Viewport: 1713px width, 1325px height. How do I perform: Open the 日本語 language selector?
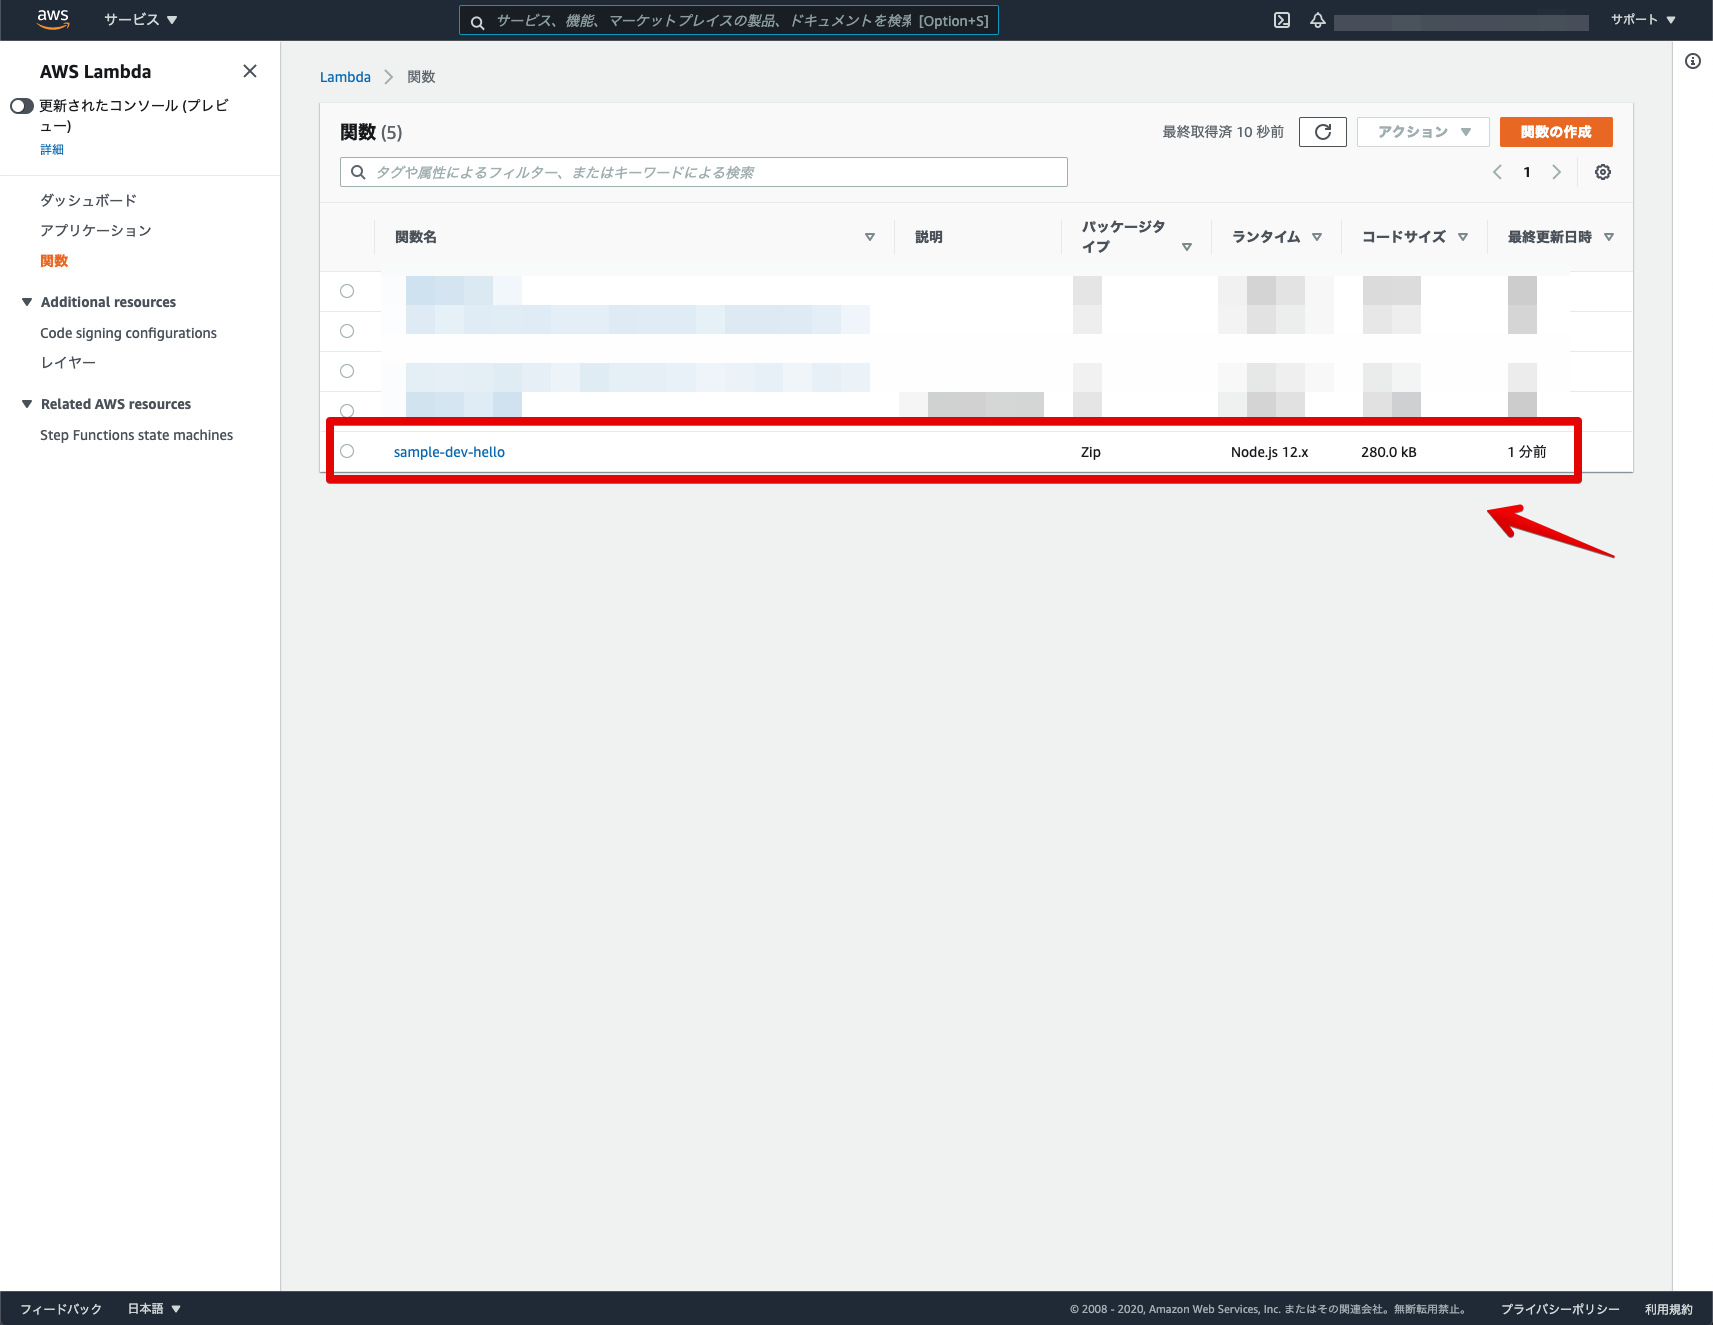(154, 1308)
